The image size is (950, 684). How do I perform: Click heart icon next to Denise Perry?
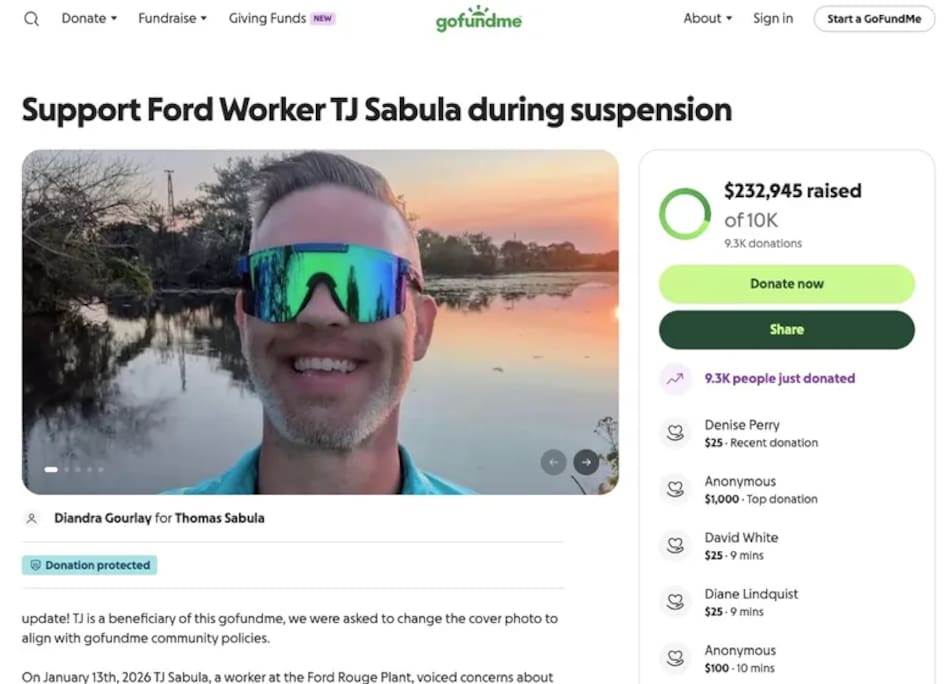(675, 433)
